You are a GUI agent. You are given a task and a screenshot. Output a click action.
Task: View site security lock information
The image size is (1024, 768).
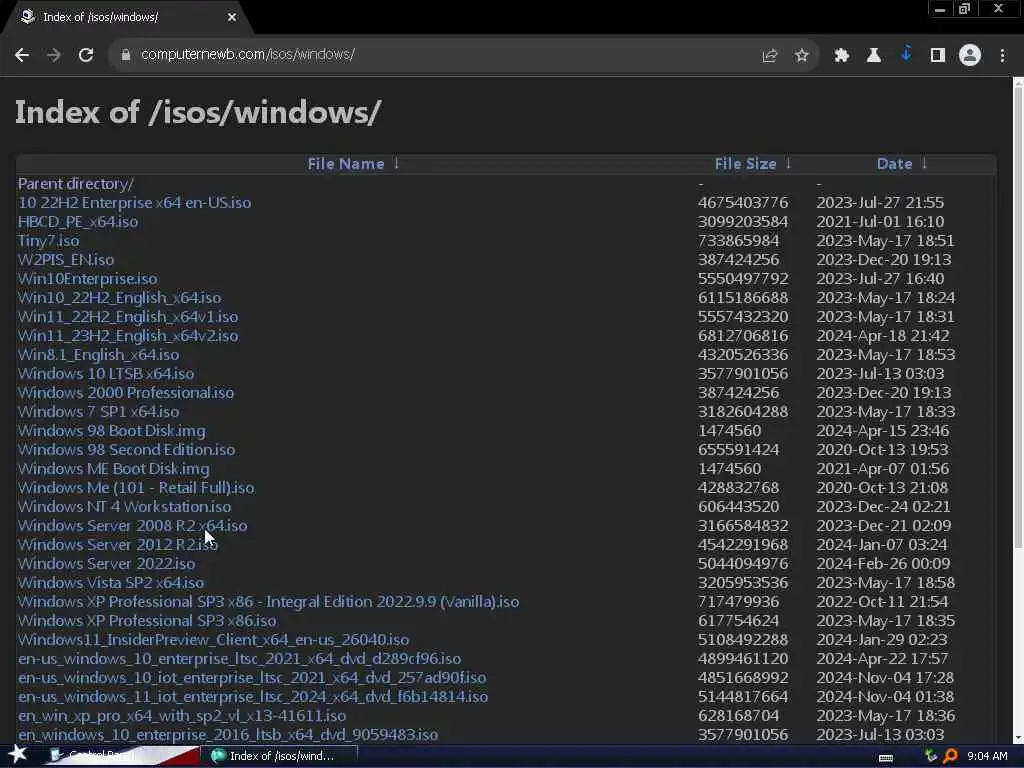tap(125, 55)
